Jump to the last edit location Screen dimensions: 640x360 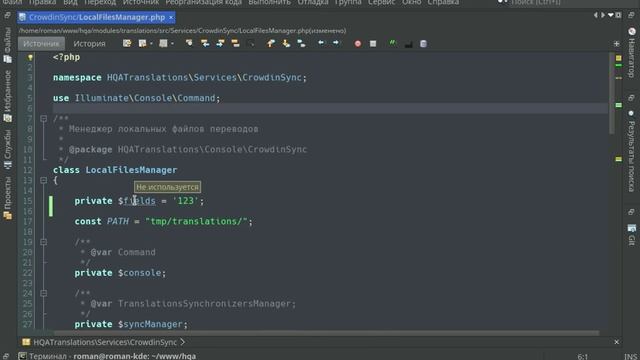pyautogui.click(x=127, y=43)
